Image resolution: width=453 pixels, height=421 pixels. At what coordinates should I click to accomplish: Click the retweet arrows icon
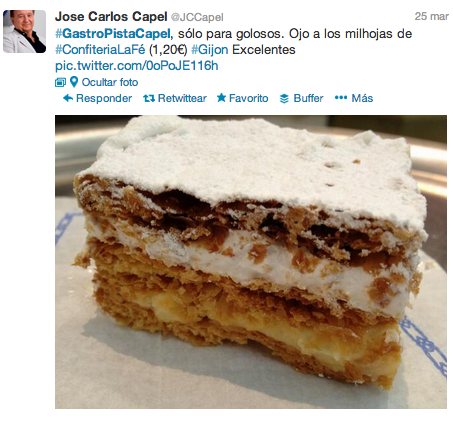149,98
